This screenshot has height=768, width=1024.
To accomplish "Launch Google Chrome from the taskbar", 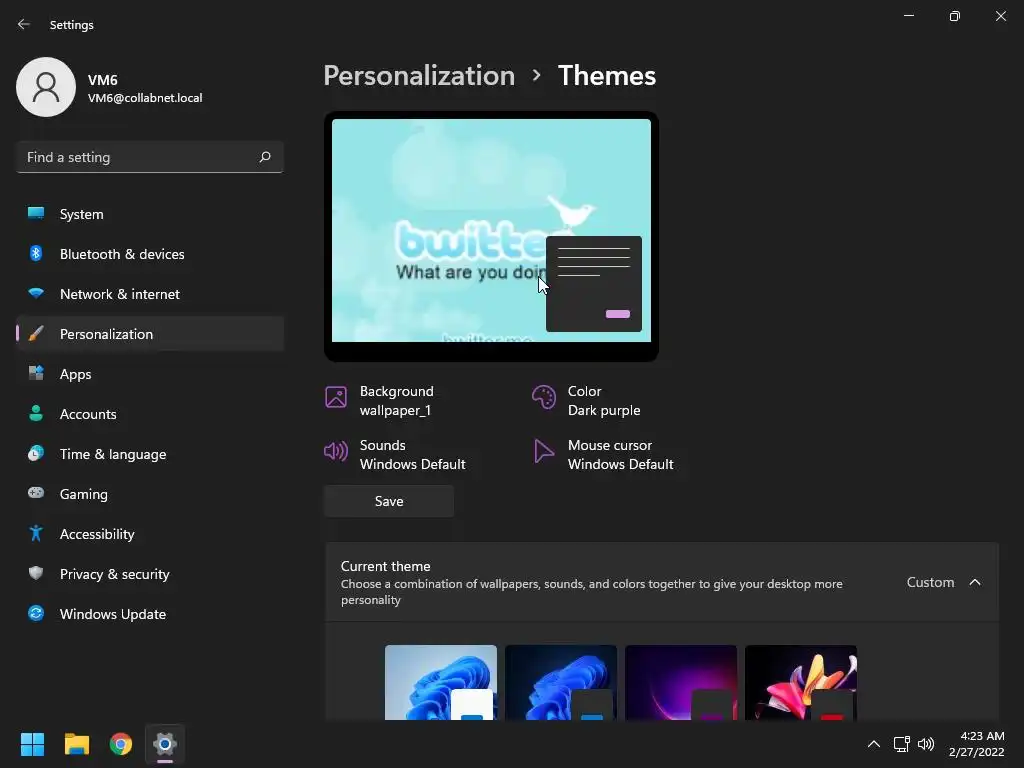I will [121, 744].
